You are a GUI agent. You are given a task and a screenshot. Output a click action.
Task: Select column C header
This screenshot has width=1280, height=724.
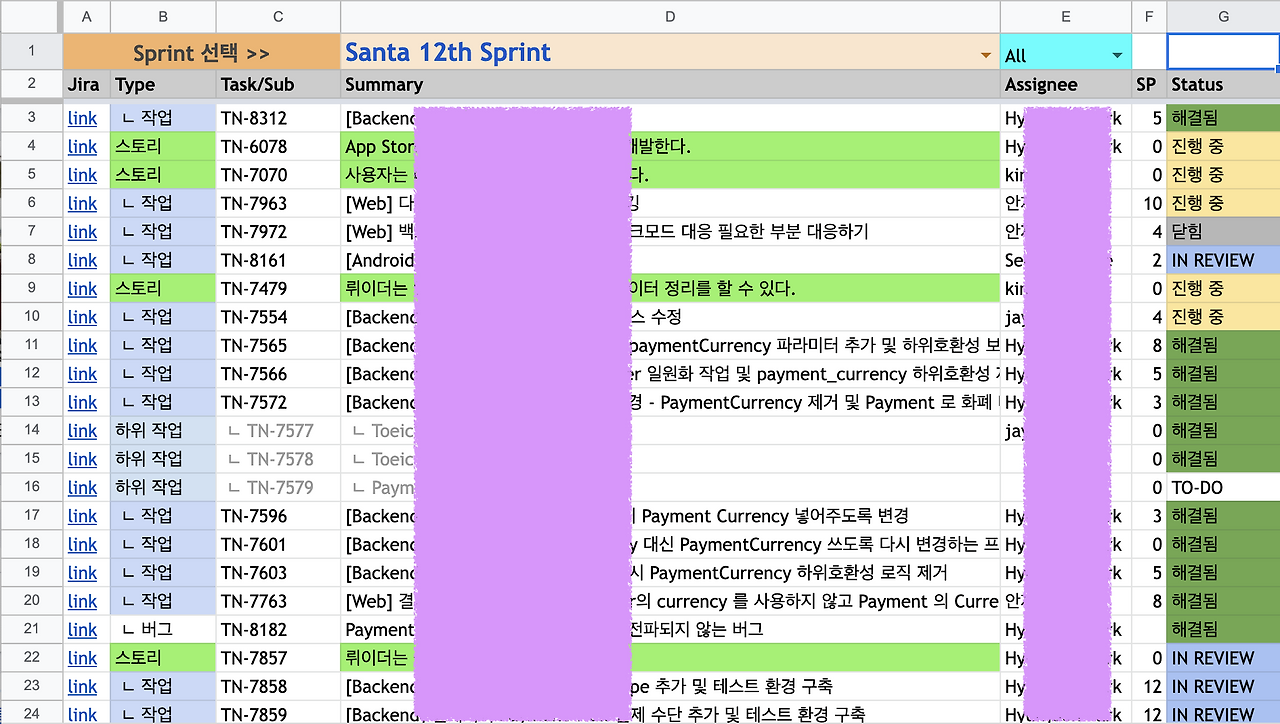[x=278, y=16]
